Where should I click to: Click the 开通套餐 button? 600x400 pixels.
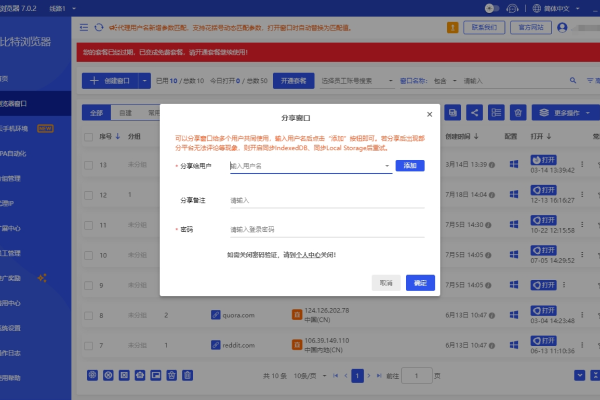tap(293, 81)
